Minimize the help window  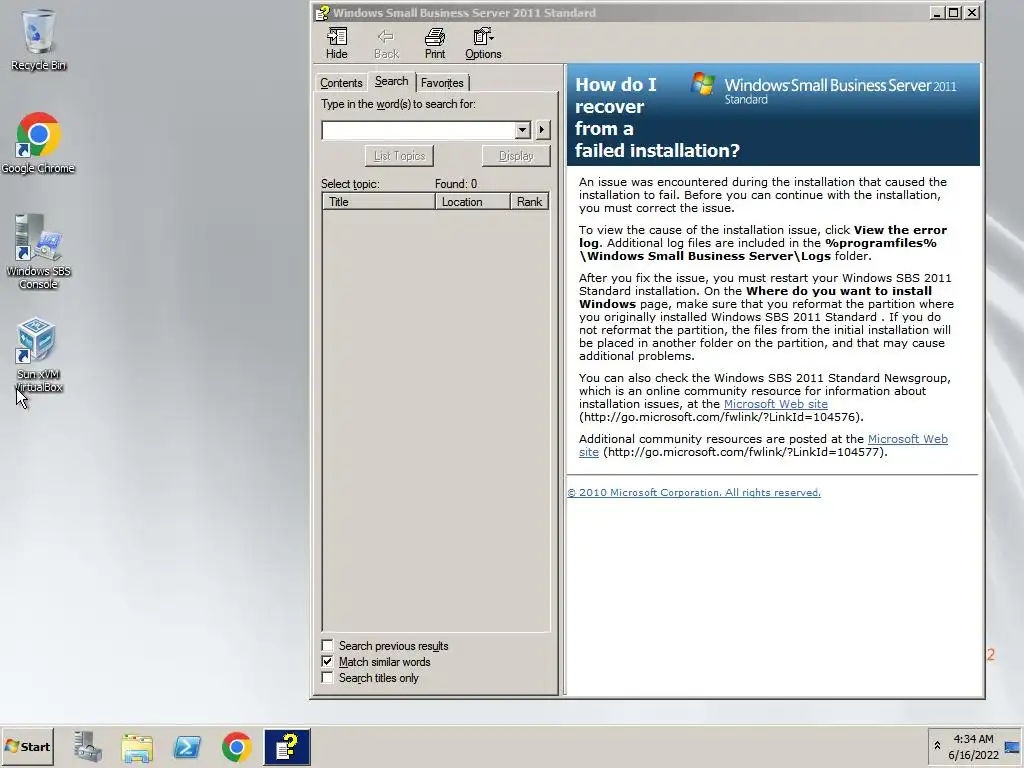point(936,12)
